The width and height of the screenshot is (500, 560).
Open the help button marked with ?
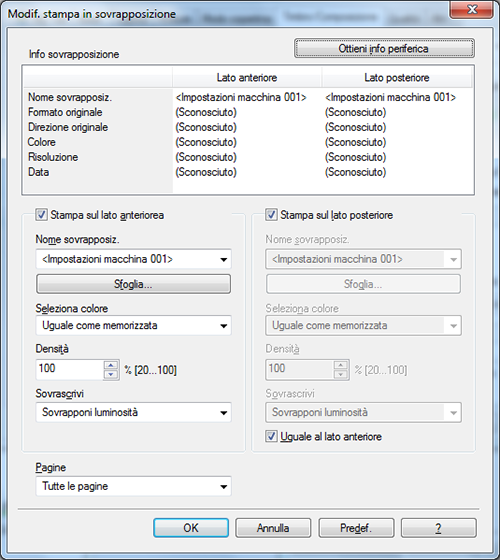point(439,528)
